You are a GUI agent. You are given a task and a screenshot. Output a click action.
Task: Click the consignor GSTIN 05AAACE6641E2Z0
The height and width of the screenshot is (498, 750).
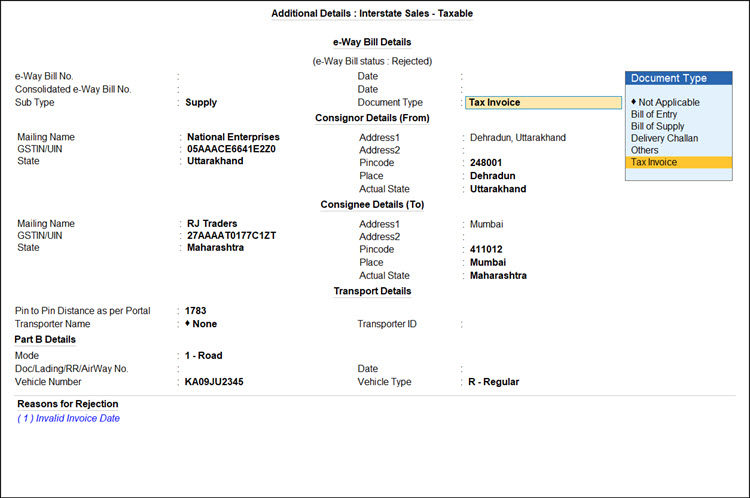[x=231, y=149]
